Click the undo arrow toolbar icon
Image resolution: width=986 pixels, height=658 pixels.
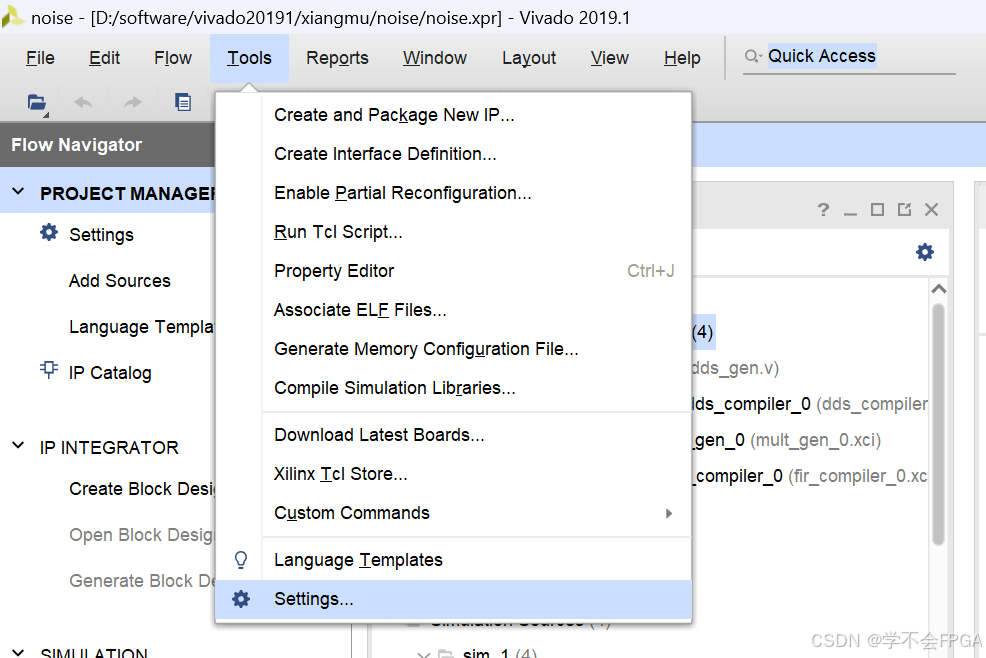[x=83, y=102]
